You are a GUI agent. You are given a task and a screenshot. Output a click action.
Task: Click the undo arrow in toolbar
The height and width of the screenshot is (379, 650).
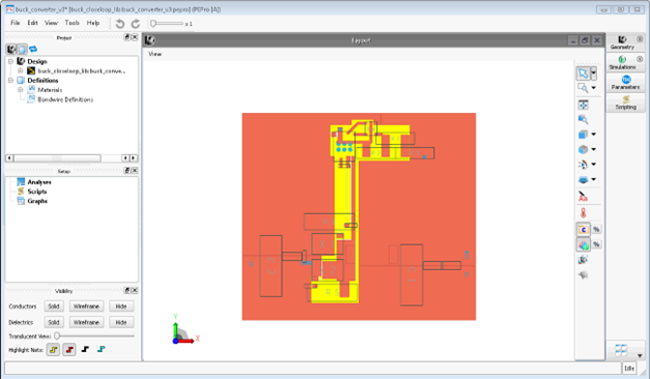pyautogui.click(x=120, y=24)
